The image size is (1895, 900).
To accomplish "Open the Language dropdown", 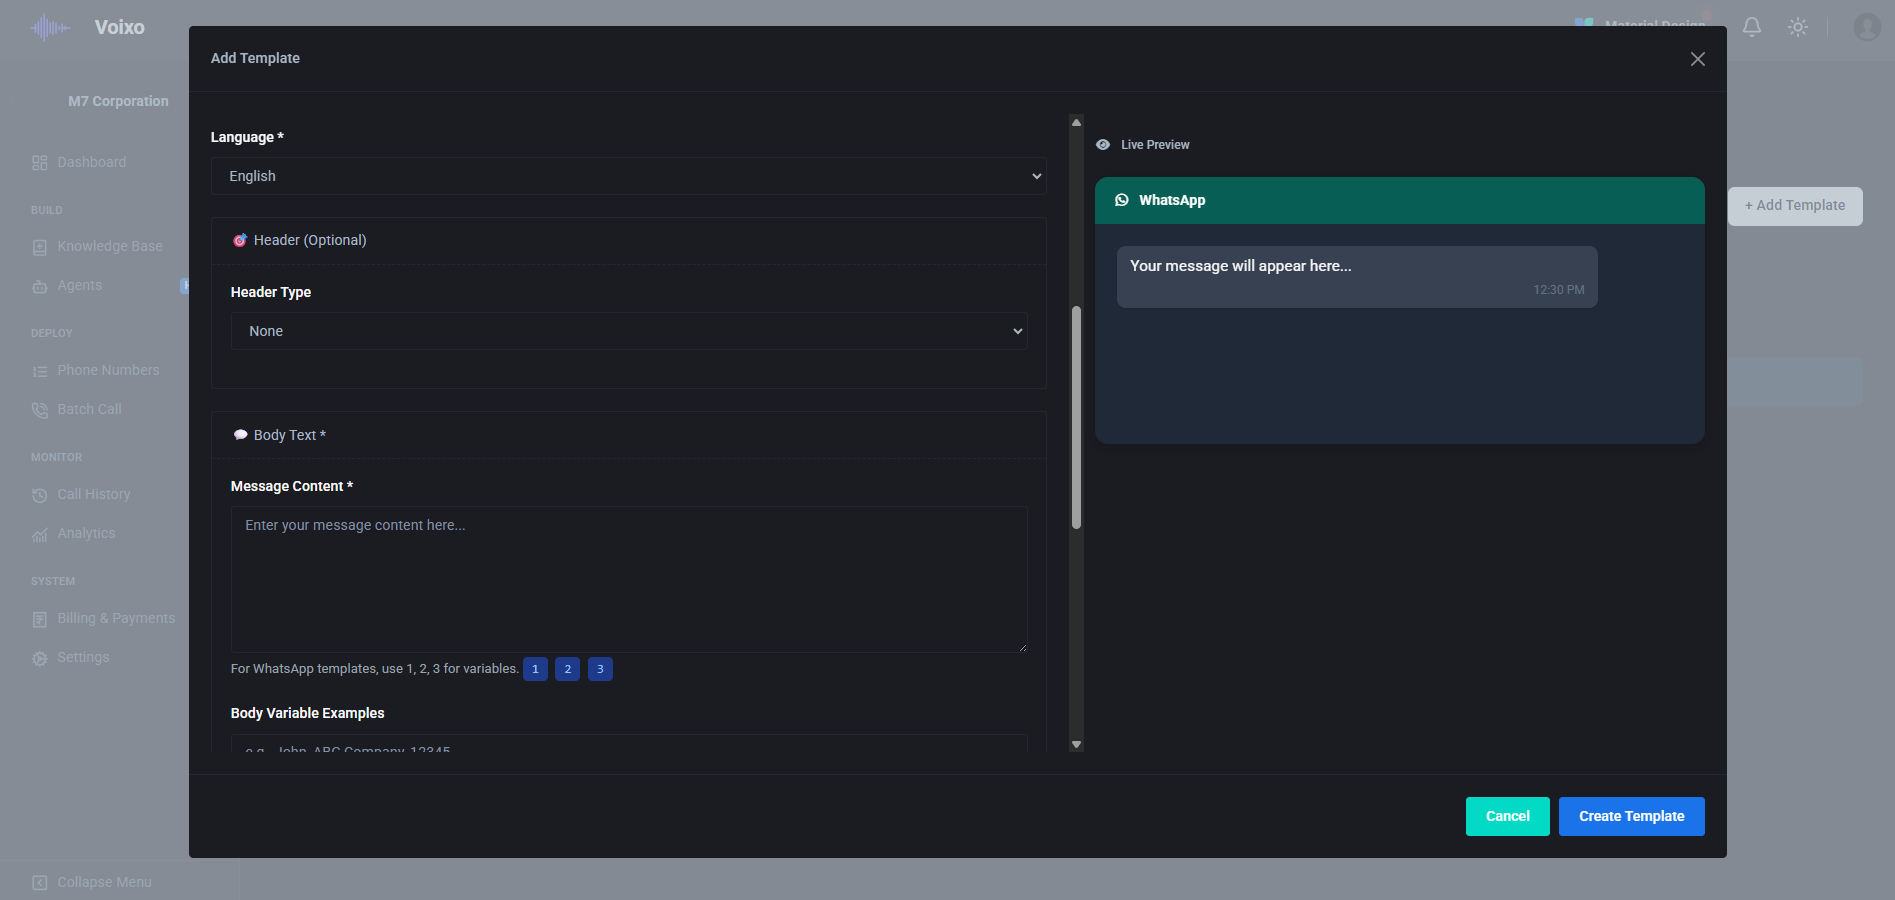I will pyautogui.click(x=628, y=176).
